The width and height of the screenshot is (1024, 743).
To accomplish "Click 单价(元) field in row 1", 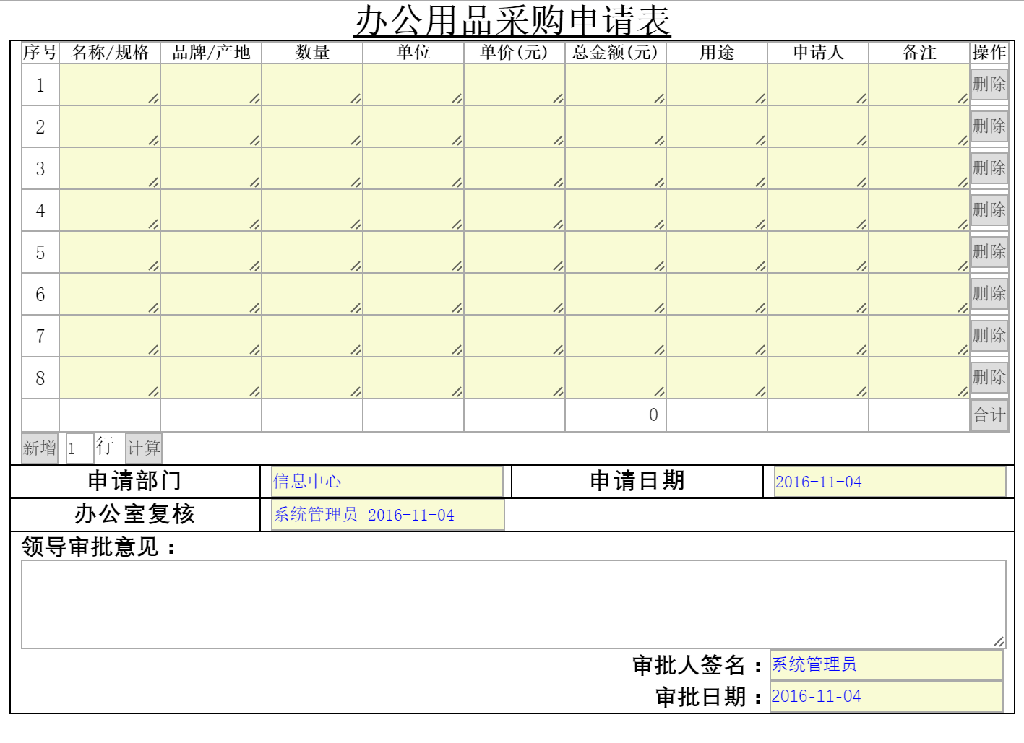I will 515,84.
